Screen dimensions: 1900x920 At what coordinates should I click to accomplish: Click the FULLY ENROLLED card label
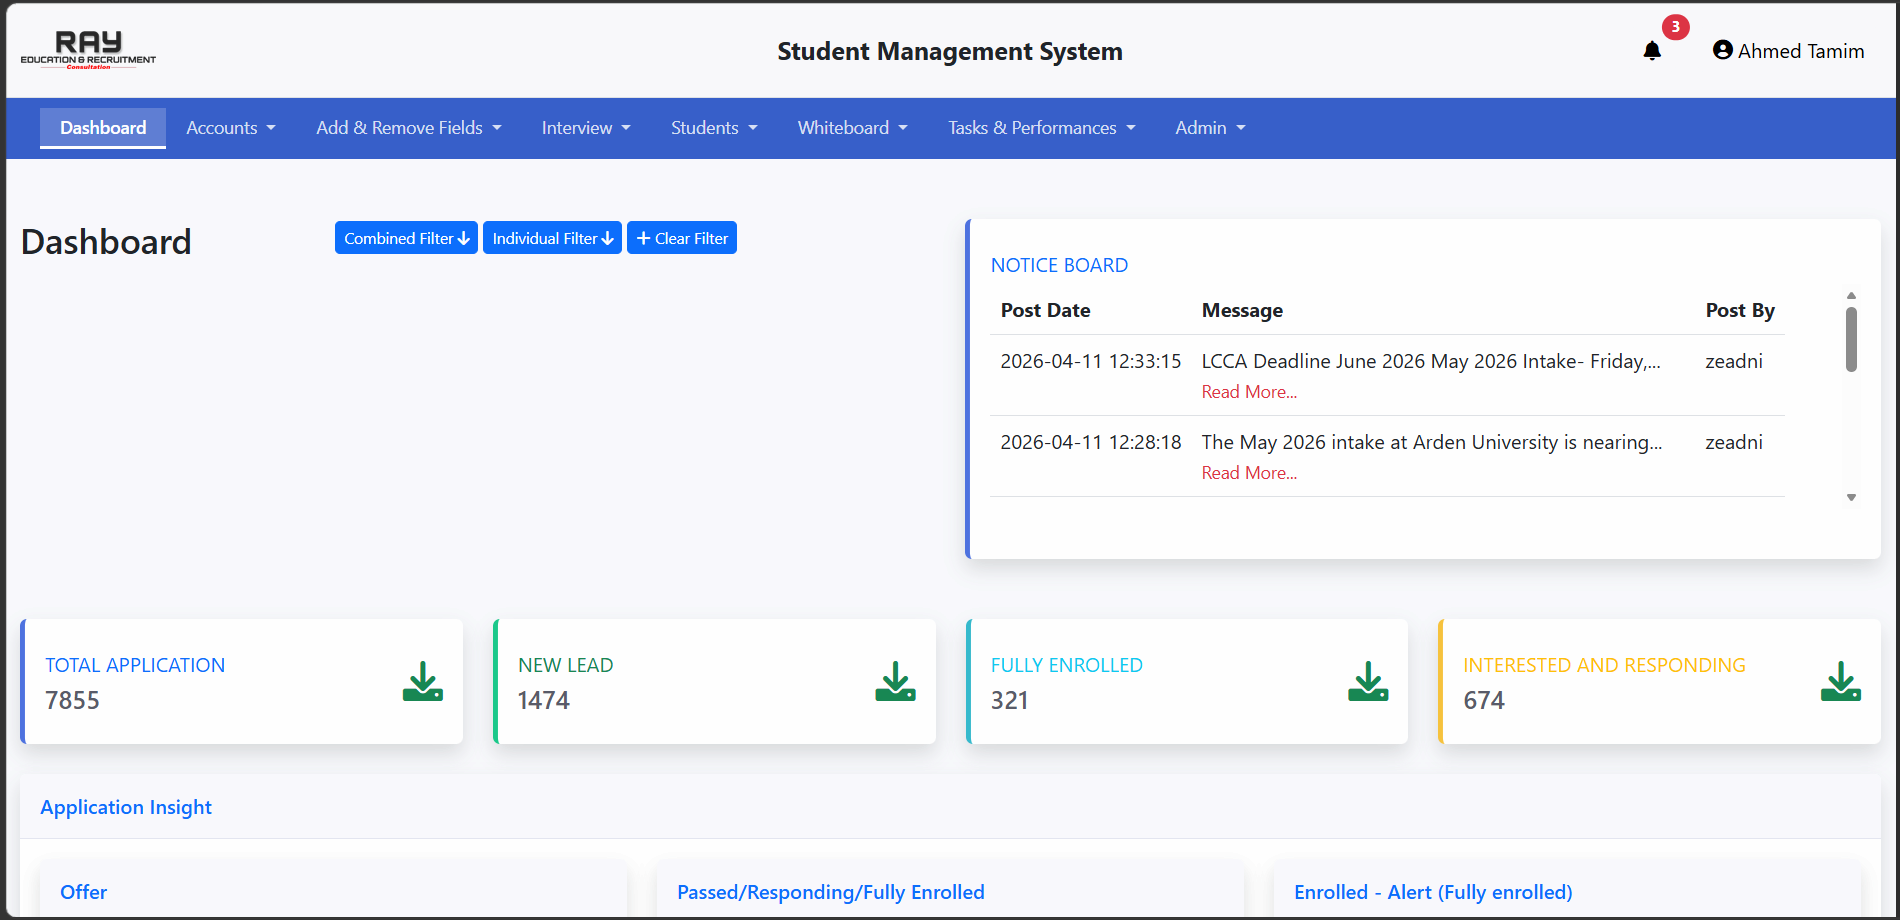click(x=1066, y=665)
